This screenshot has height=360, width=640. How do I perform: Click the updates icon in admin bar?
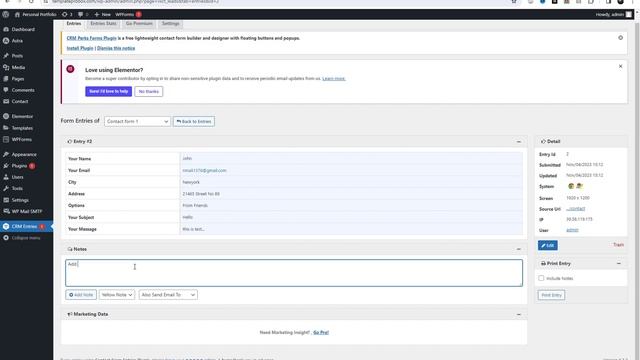point(64,14)
